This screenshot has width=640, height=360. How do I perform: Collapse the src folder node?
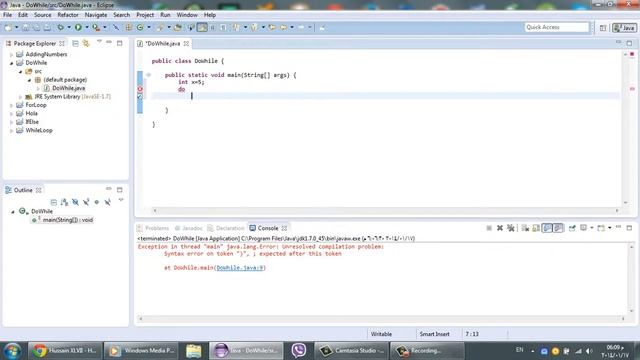point(20,71)
